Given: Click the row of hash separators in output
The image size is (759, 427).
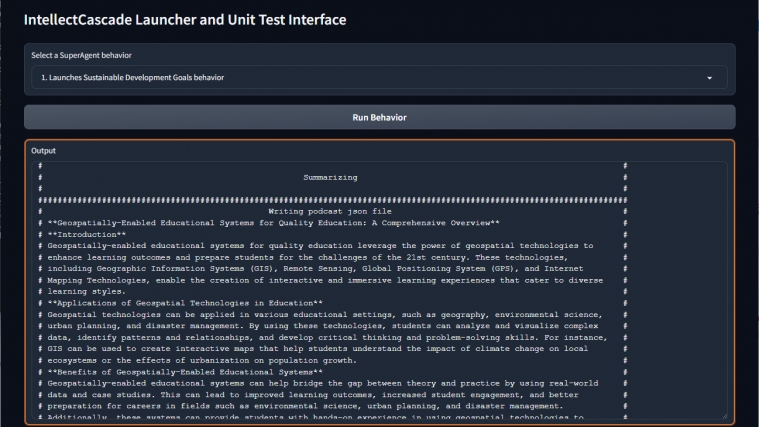Looking at the screenshot, I should click(x=330, y=200).
